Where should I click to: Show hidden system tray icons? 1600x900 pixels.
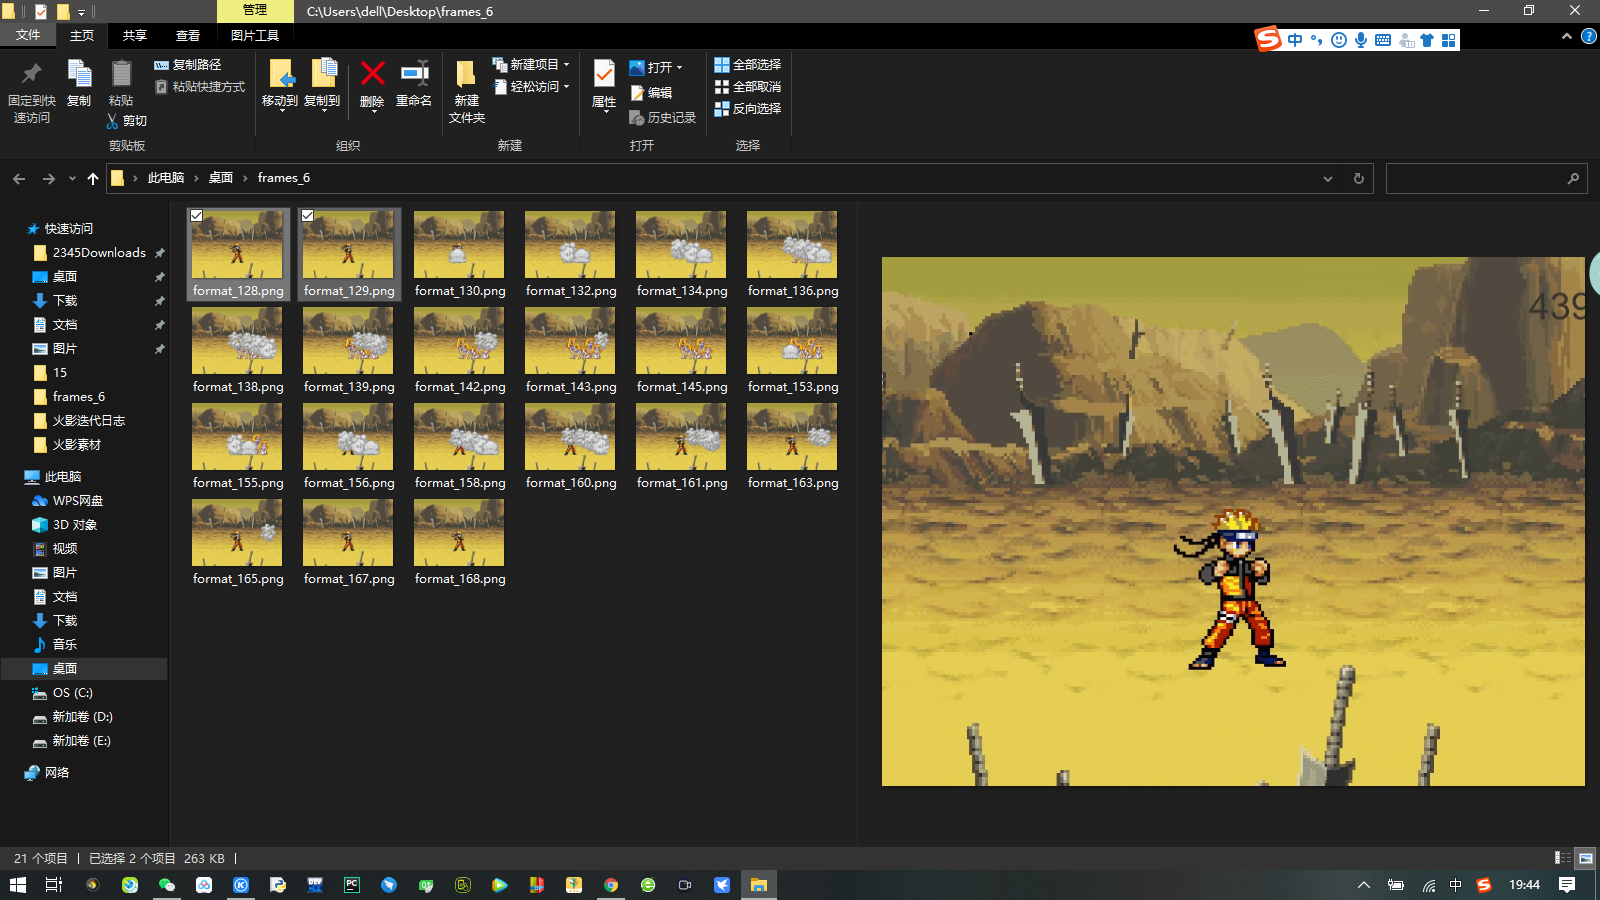[1363, 885]
